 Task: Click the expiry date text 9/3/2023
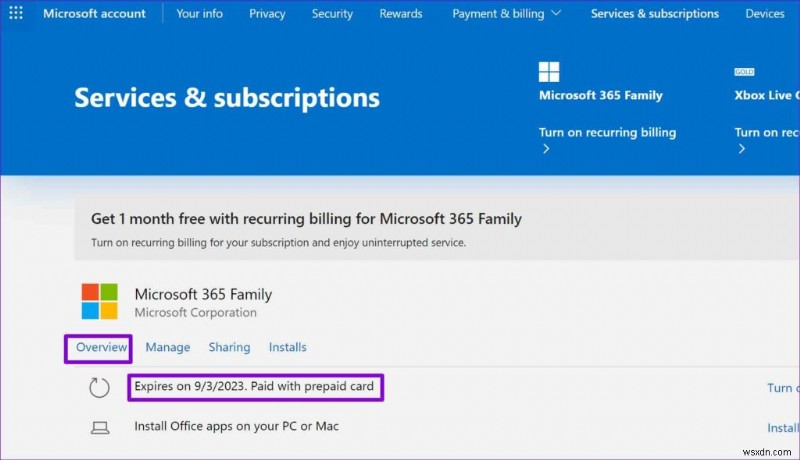tap(219, 387)
